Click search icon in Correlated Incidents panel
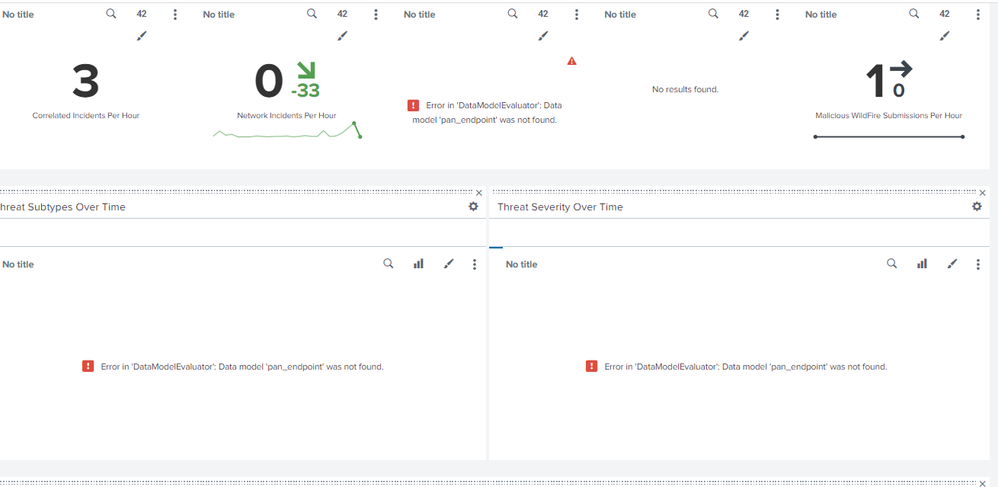 (111, 14)
